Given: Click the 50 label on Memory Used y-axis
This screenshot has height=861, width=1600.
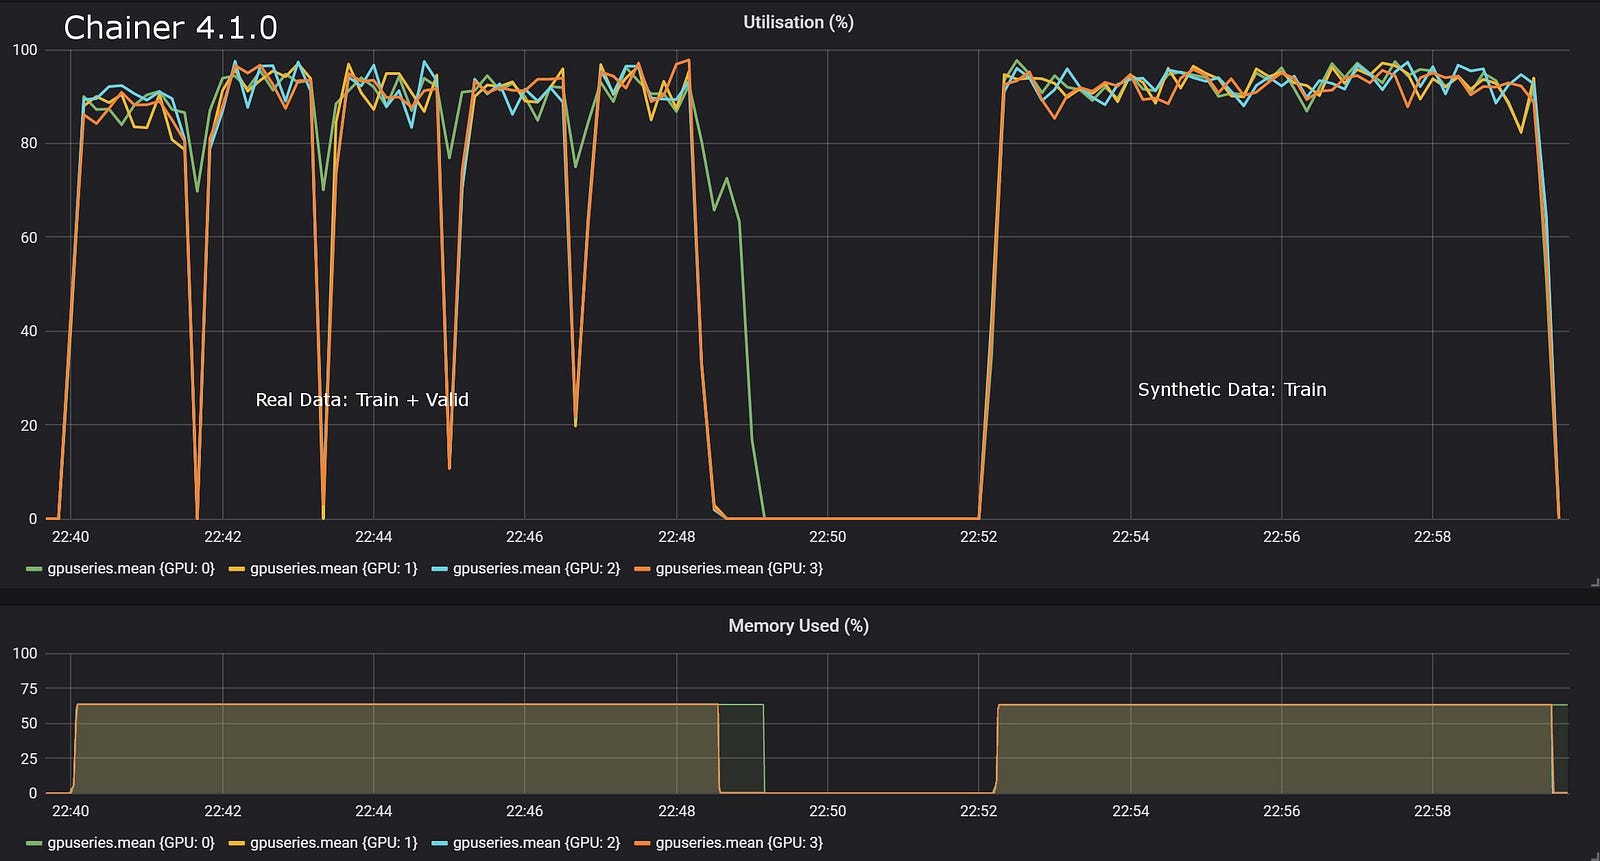Looking at the screenshot, I should coord(29,723).
